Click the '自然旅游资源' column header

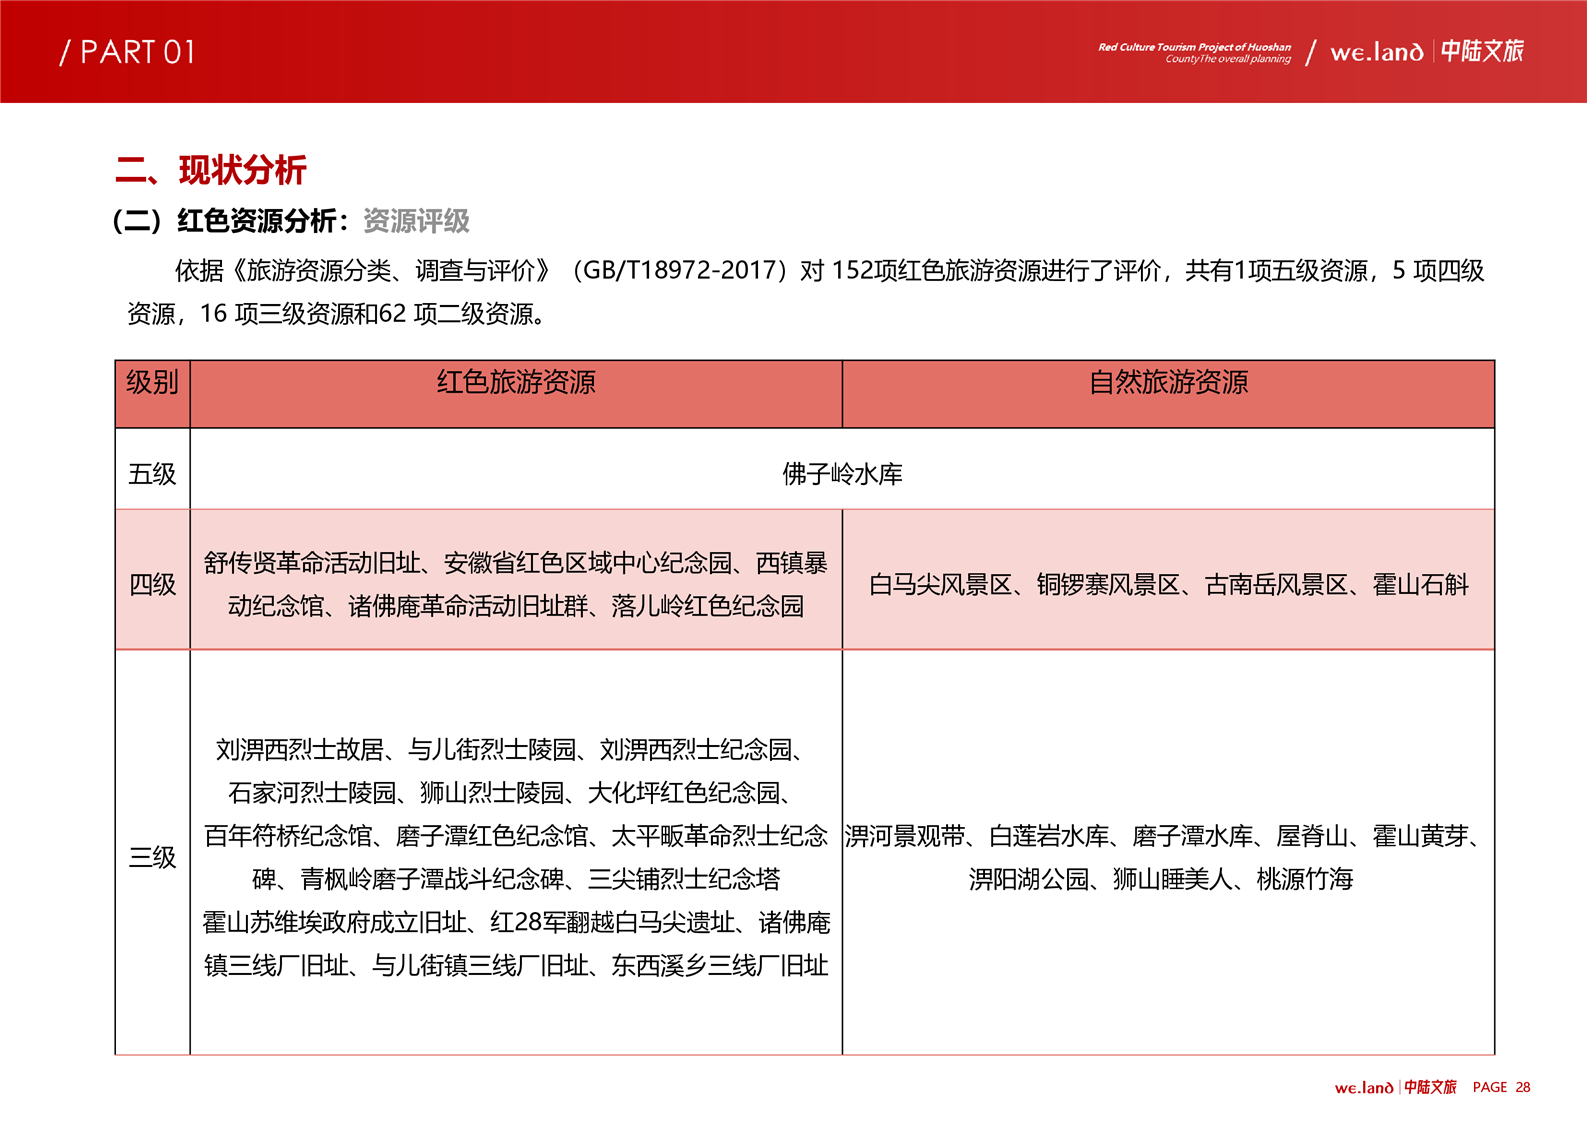[x=1168, y=383]
